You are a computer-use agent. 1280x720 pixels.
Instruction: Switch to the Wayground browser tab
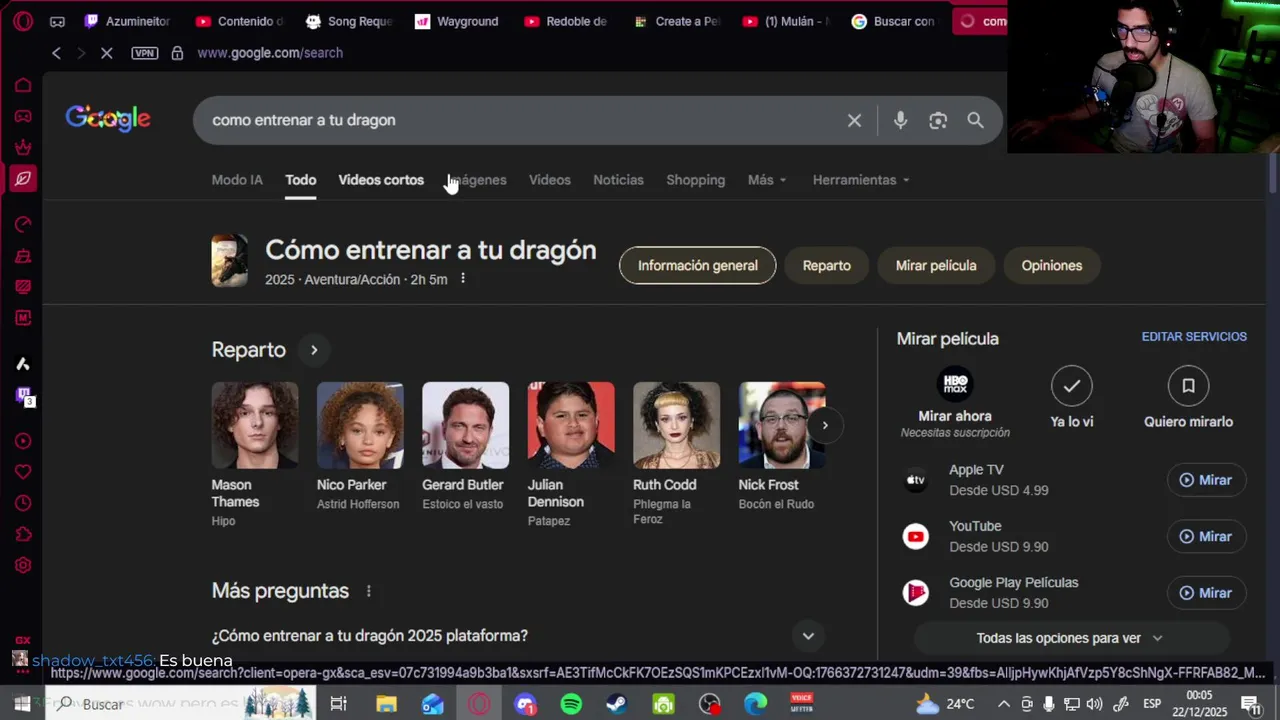[x=457, y=21]
